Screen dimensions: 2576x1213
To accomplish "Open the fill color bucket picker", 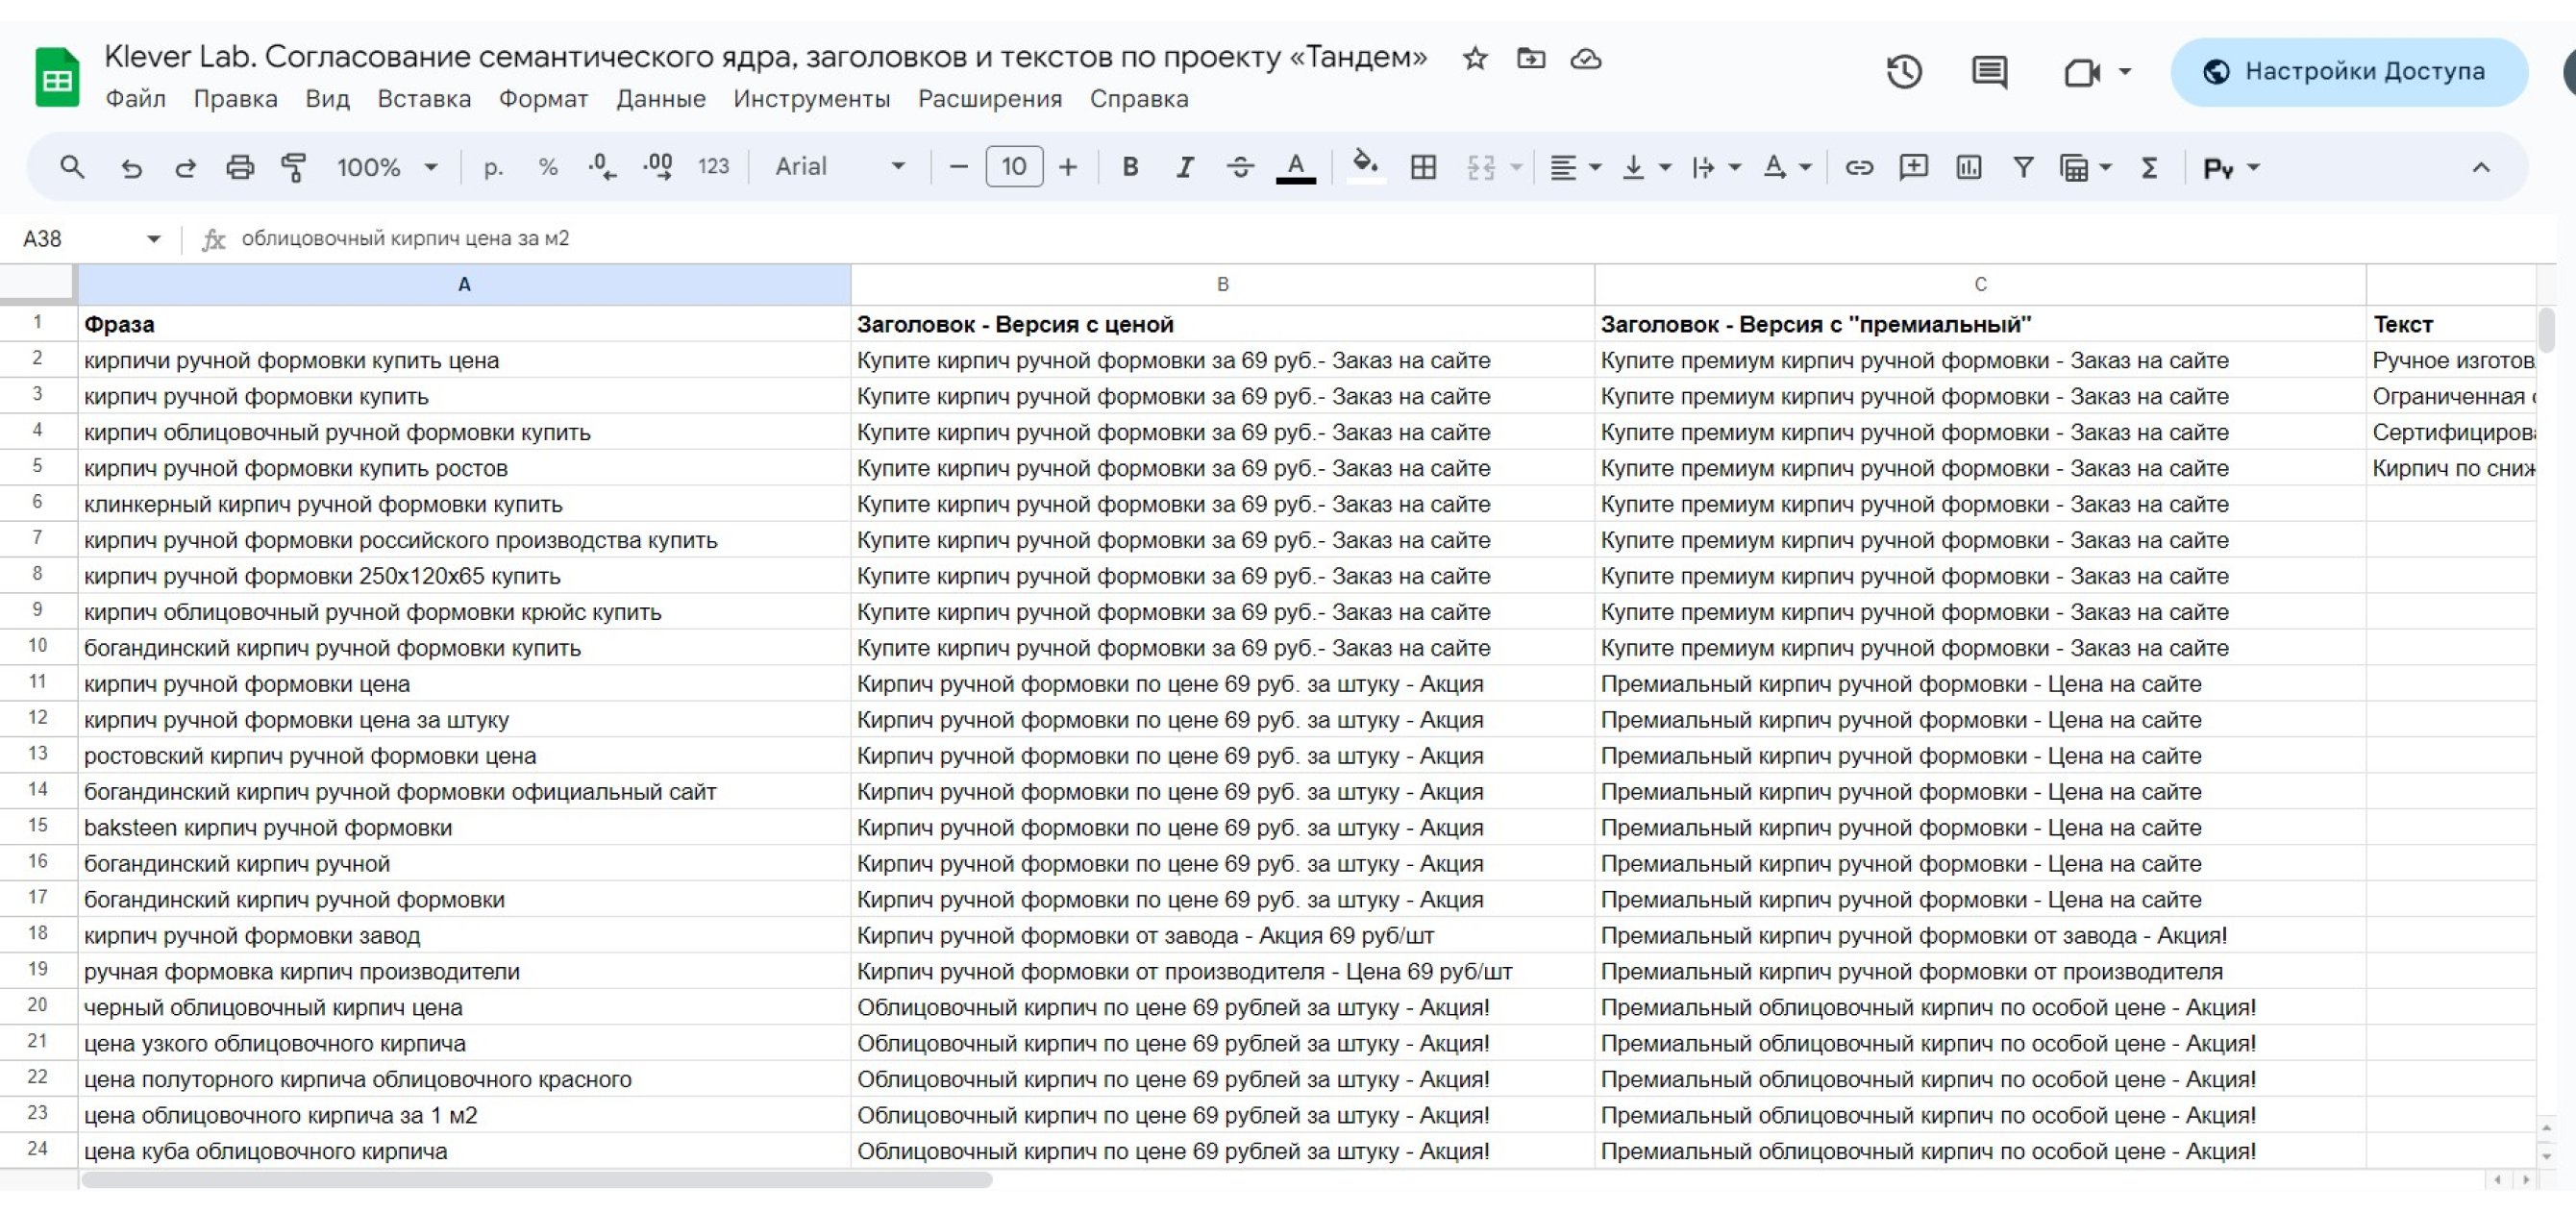I will pos(1365,165).
